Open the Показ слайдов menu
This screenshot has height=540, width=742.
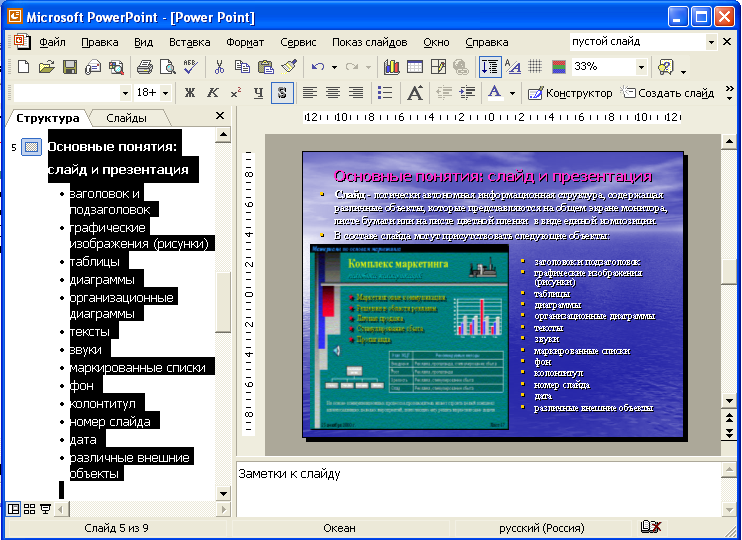point(370,42)
